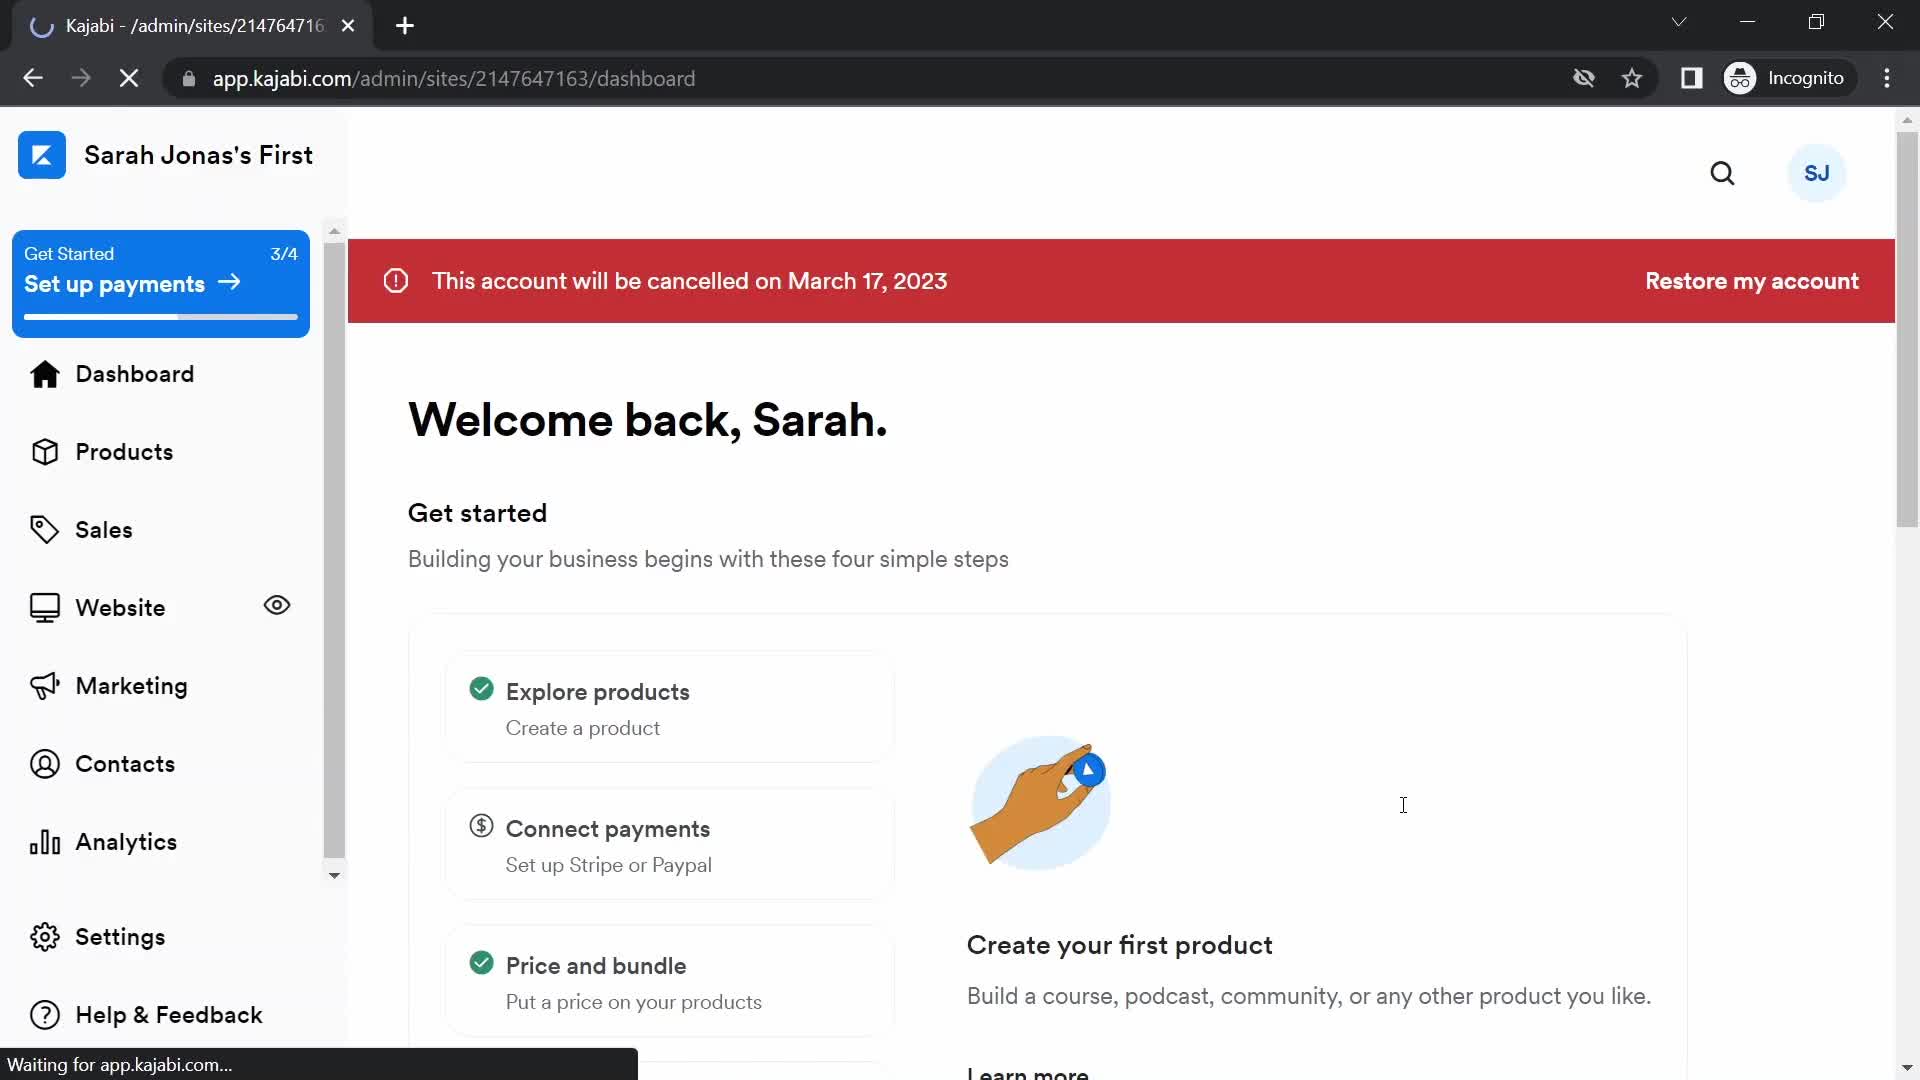Click the Website icon in sidebar

click(x=42, y=607)
